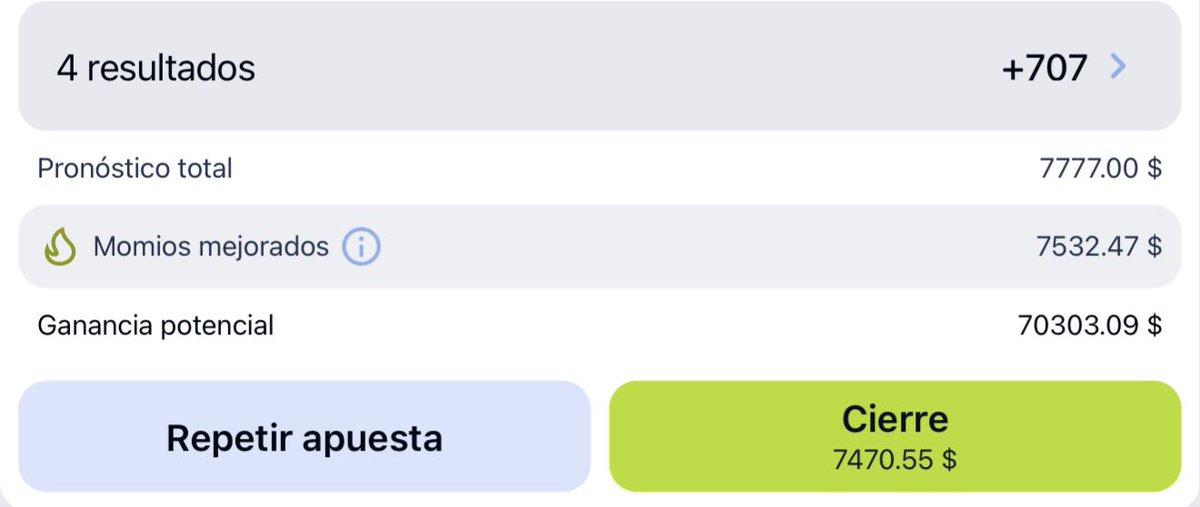
Task: Click the Momios mejorados label
Action: pos(211,246)
